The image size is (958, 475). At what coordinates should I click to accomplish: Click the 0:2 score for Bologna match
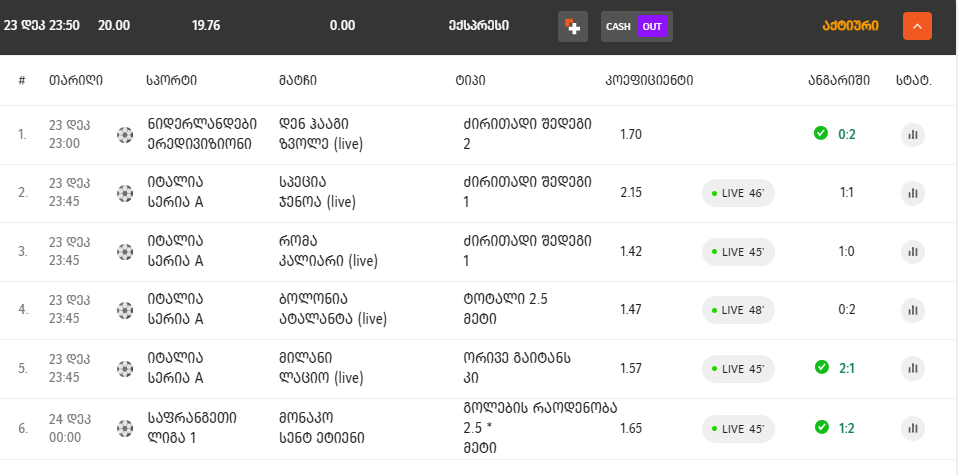coord(847,309)
